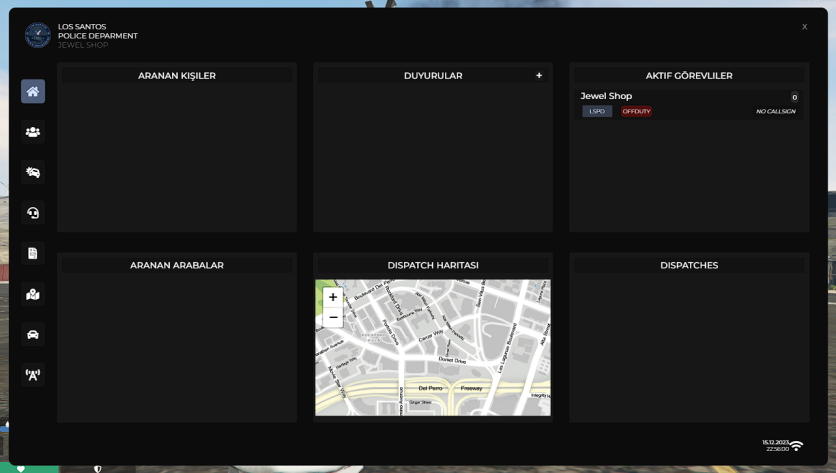This screenshot has height=473, width=836.
Task: Open the people profiles sidebar icon
Action: (33, 132)
